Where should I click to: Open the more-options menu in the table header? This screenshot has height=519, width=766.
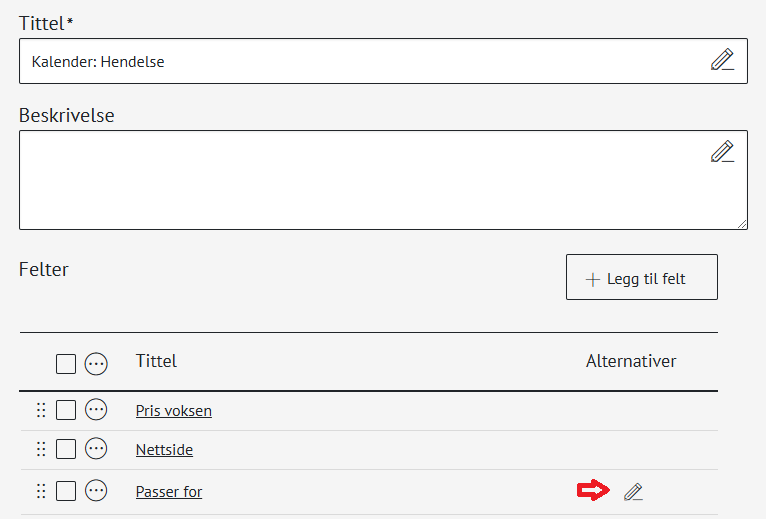96,363
